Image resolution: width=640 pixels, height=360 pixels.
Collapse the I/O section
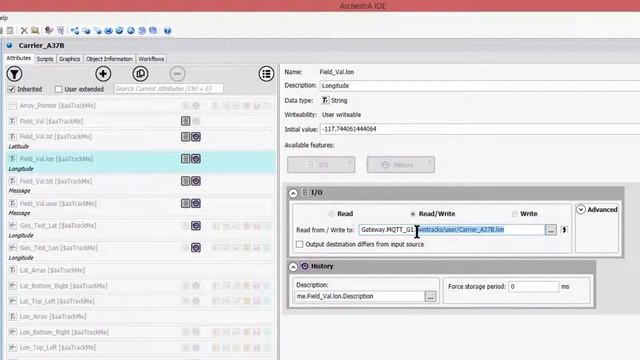[293, 193]
